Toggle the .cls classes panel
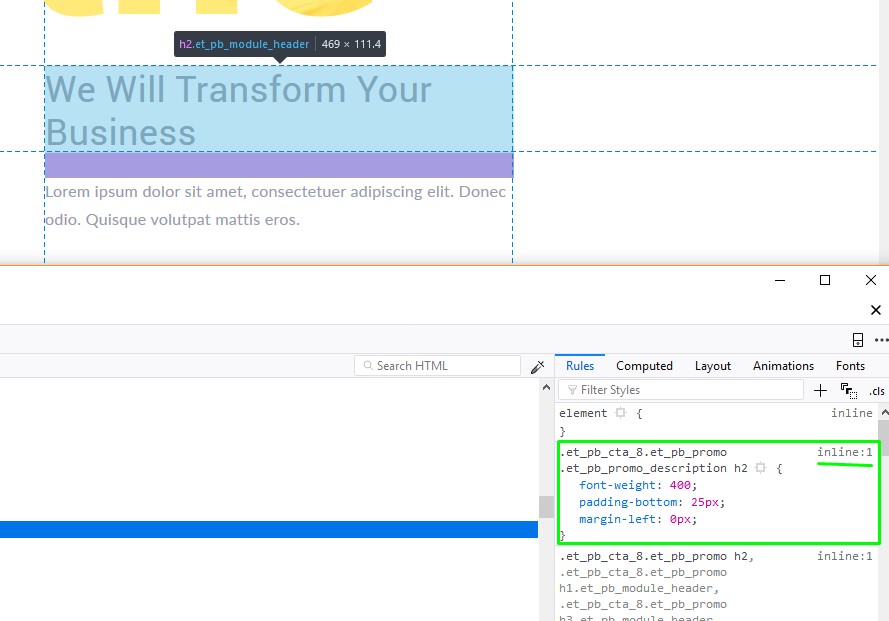The width and height of the screenshot is (889, 621). pyautogui.click(x=876, y=391)
